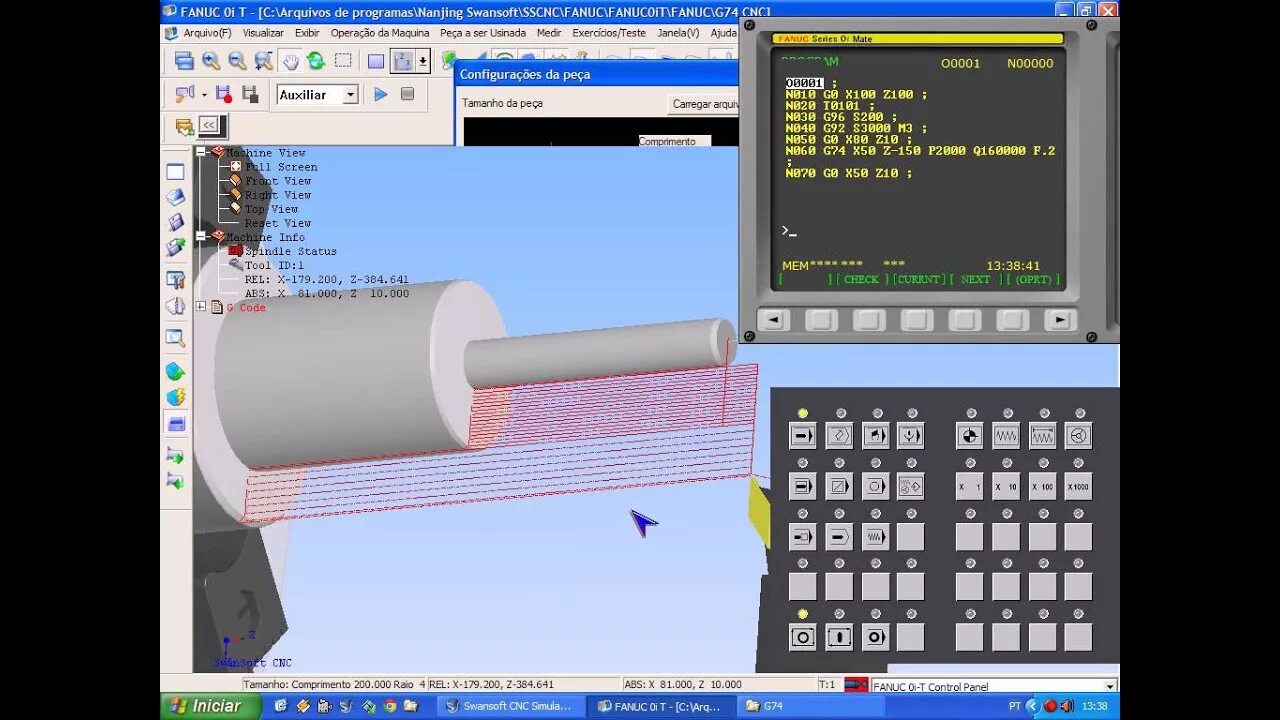Screen dimensions: 1280x720
Task: Click the magnifier preview icon in sidebar
Action: click(x=175, y=338)
